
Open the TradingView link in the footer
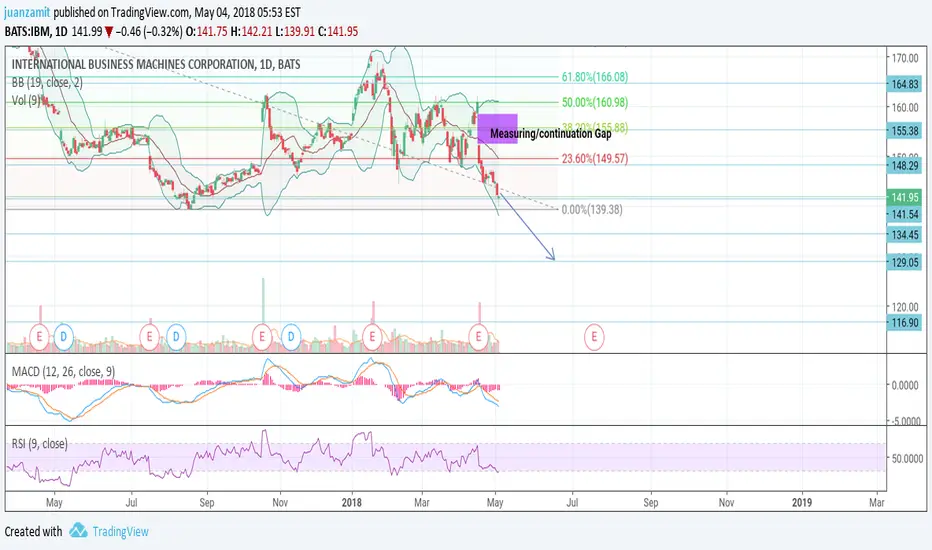point(120,532)
